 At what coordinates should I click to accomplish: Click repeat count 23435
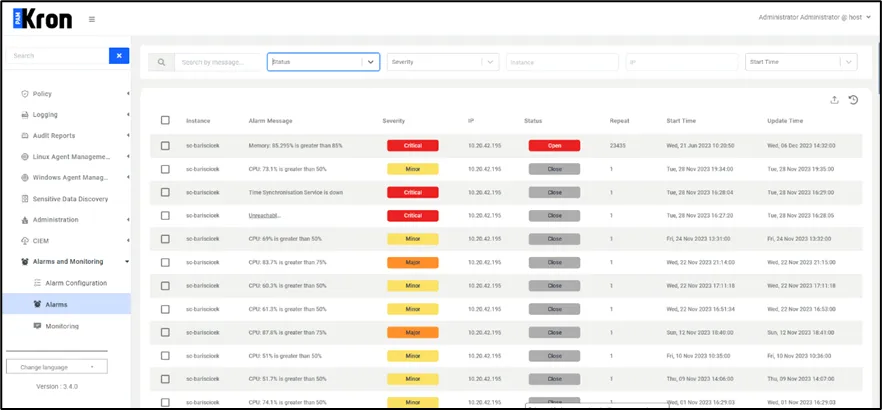[x=617, y=146]
